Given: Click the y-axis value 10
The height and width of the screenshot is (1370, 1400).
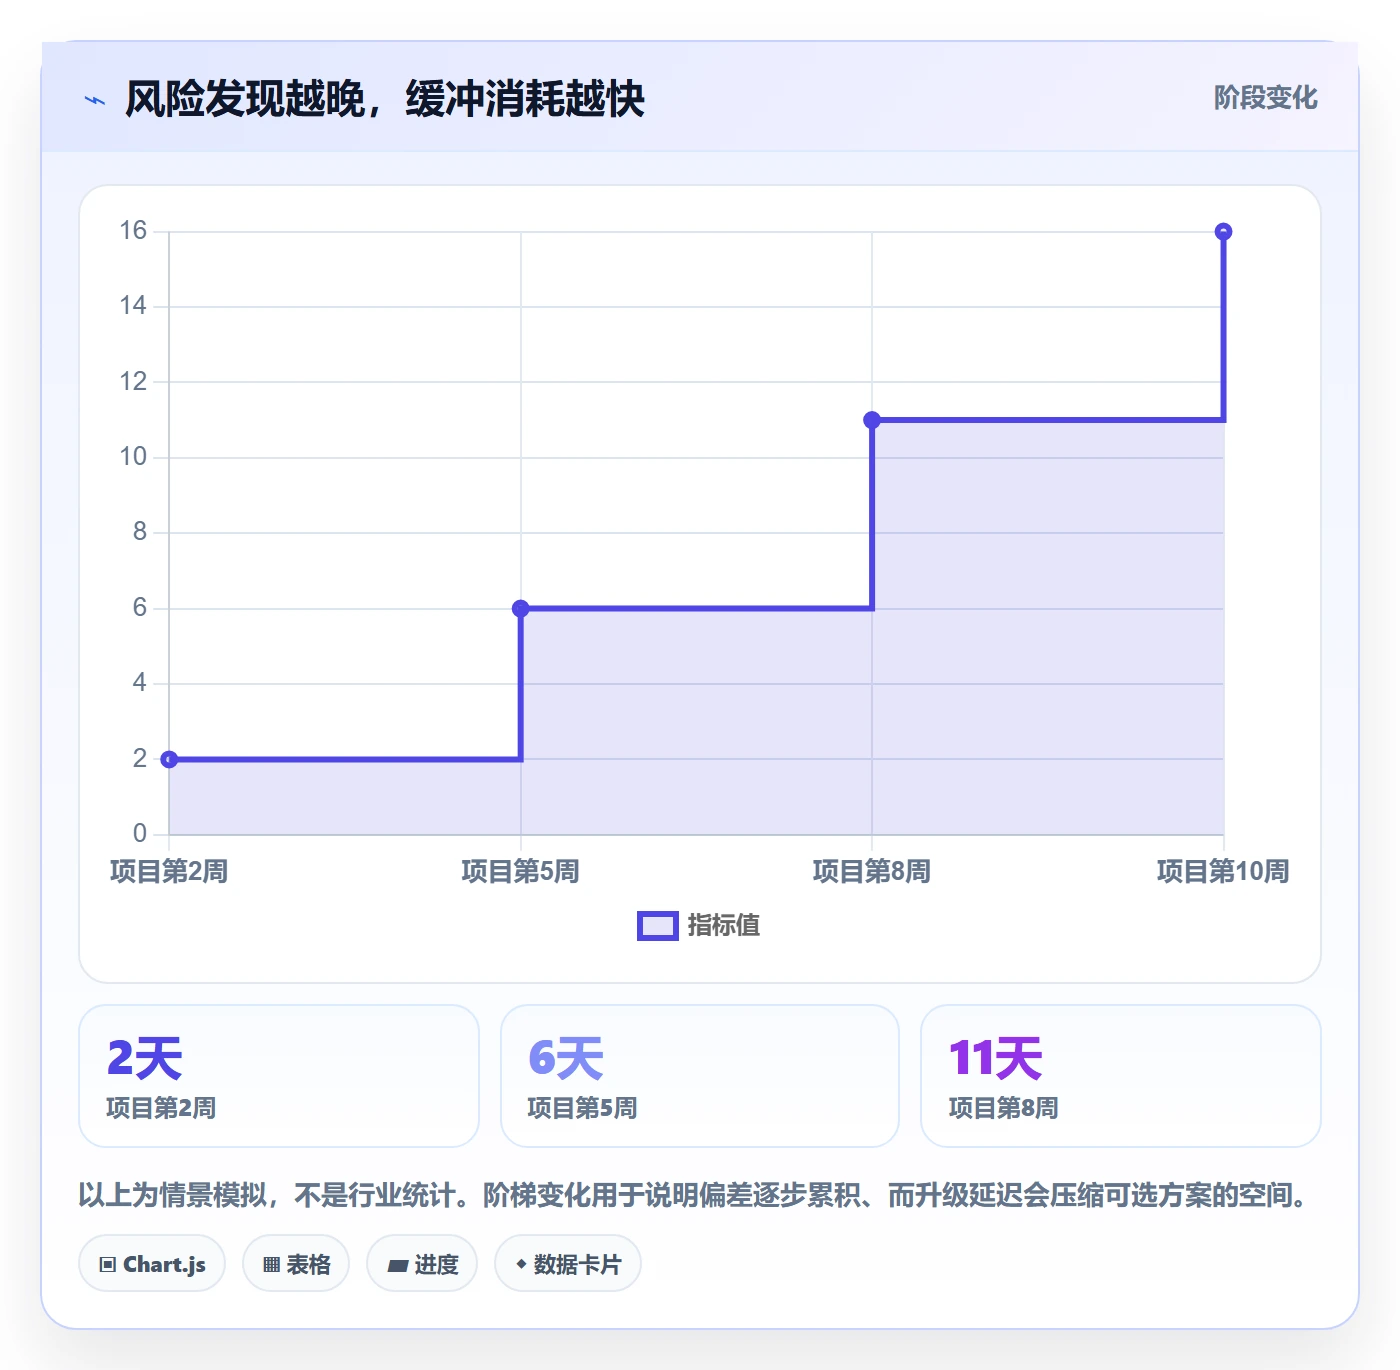Looking at the screenshot, I should (x=133, y=457).
